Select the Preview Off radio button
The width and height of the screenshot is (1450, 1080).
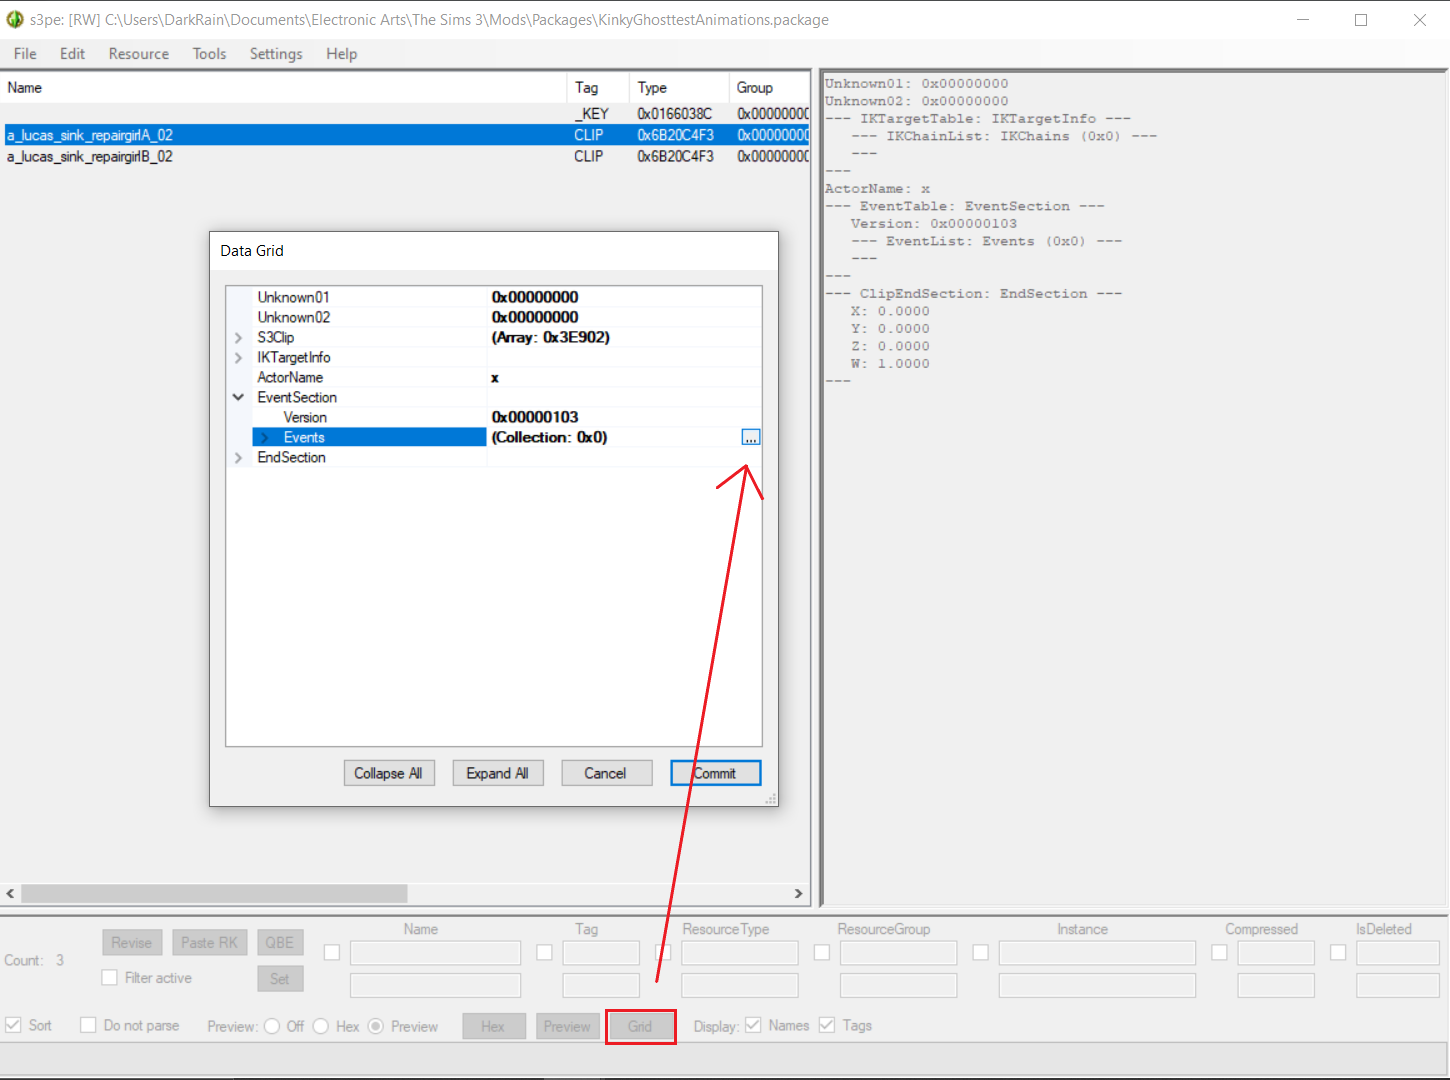272,1026
